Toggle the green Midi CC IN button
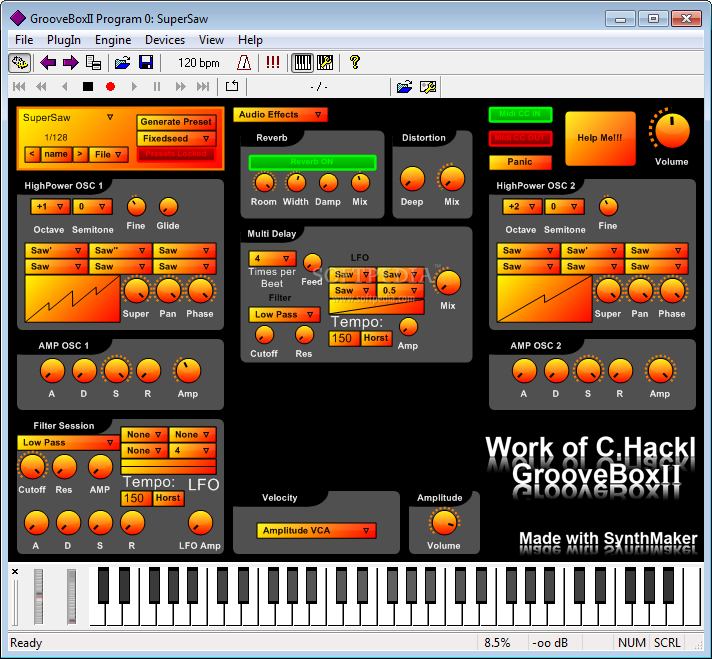The height and width of the screenshot is (659, 712). tap(520, 114)
